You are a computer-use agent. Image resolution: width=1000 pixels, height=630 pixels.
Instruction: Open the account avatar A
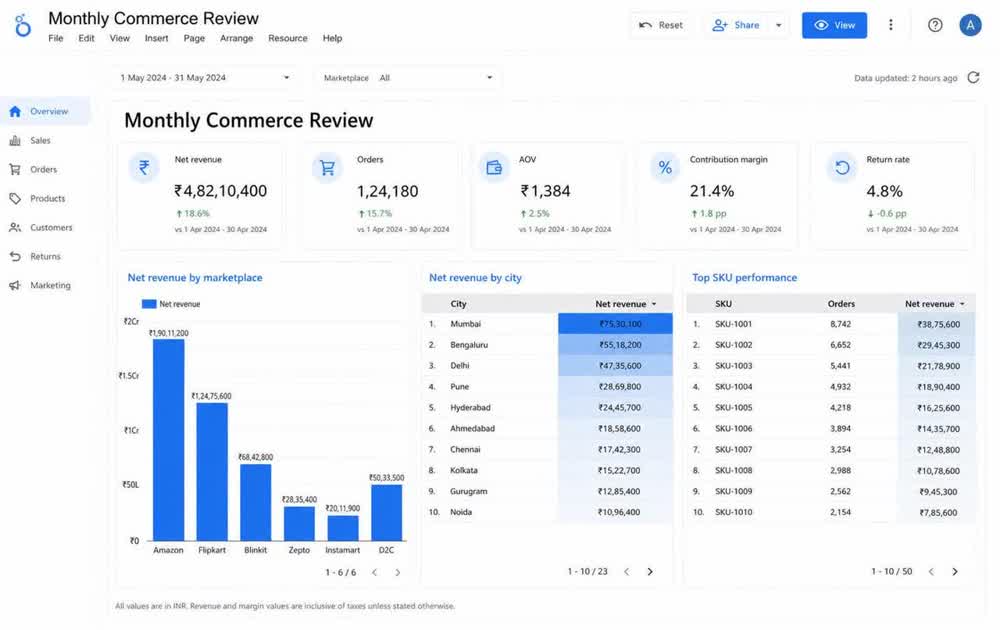[x=970, y=25]
